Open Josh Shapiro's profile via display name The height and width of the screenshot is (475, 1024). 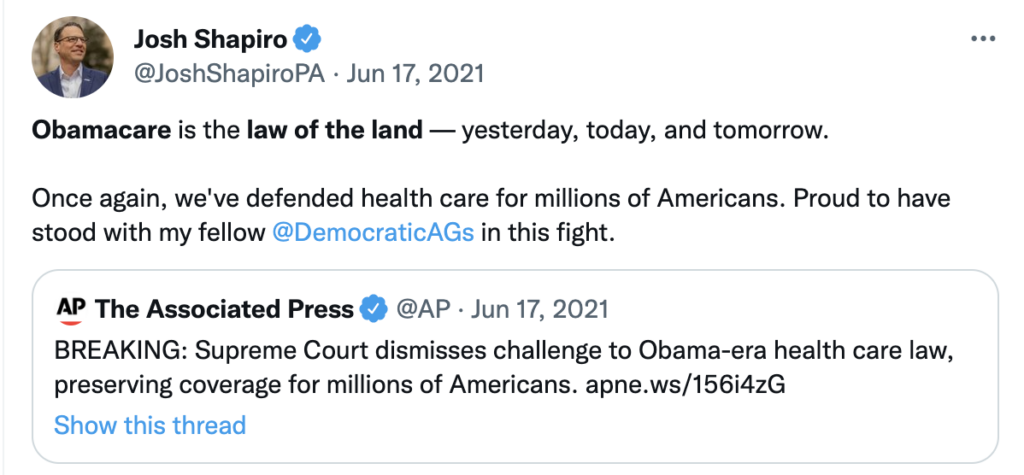pos(211,40)
